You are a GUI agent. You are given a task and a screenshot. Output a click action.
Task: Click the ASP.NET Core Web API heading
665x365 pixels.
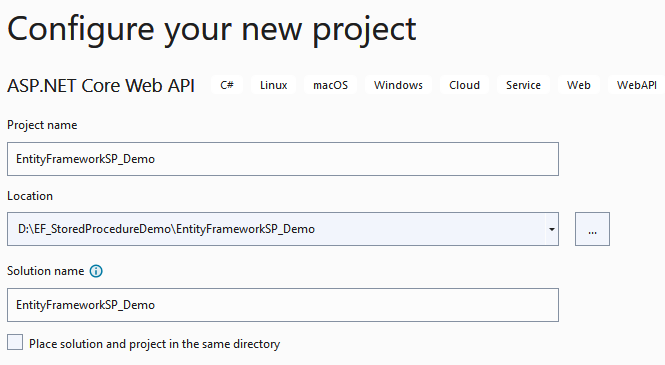101,86
